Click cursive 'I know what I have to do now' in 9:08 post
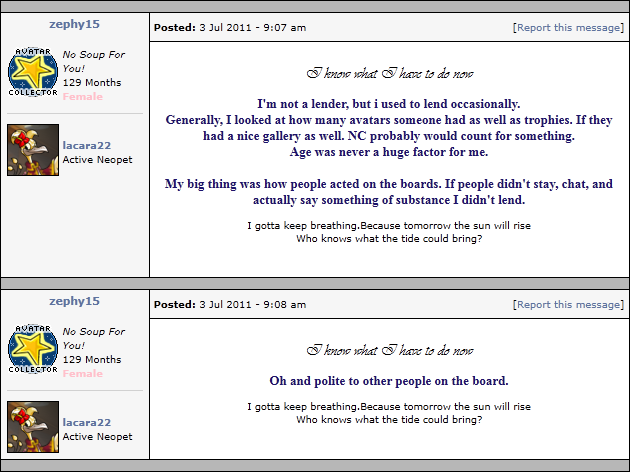 click(x=390, y=351)
